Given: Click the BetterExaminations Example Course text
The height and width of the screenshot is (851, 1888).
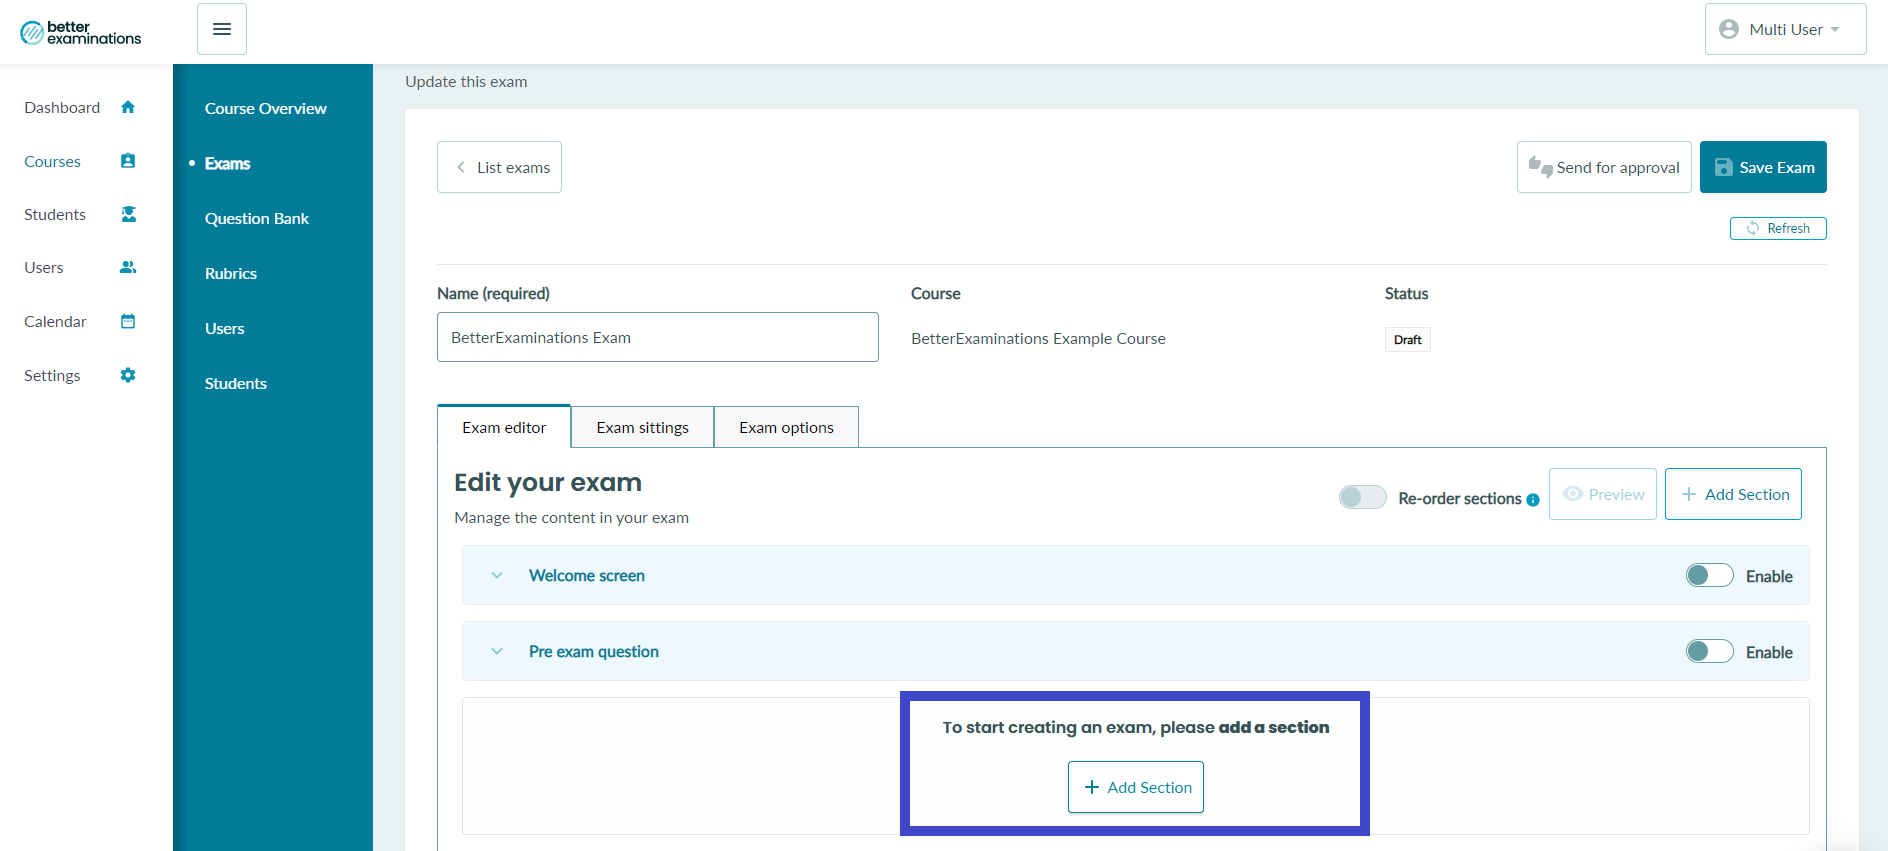Looking at the screenshot, I should click(1038, 338).
